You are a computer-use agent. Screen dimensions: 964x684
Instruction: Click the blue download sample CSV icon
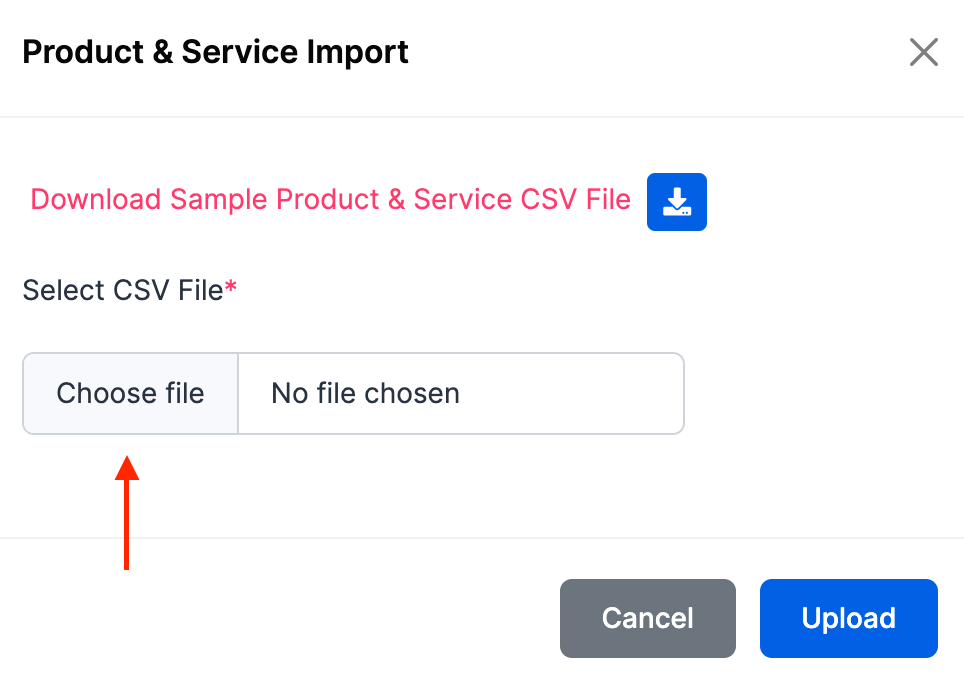pos(676,202)
